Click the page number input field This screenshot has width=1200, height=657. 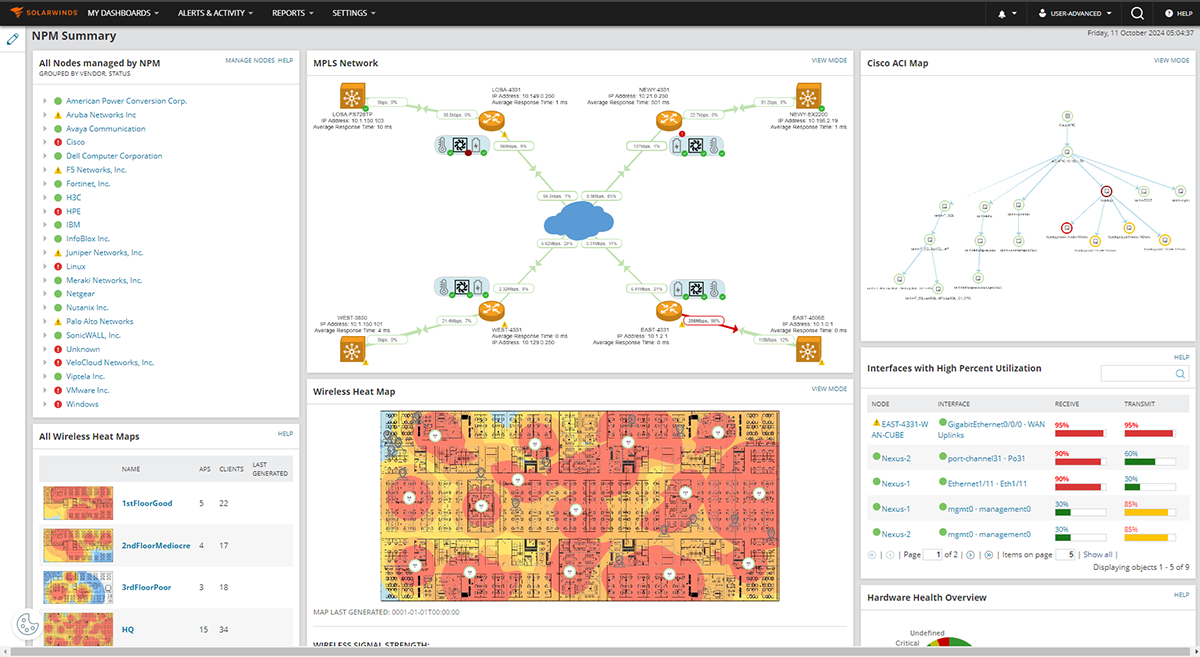[933, 554]
